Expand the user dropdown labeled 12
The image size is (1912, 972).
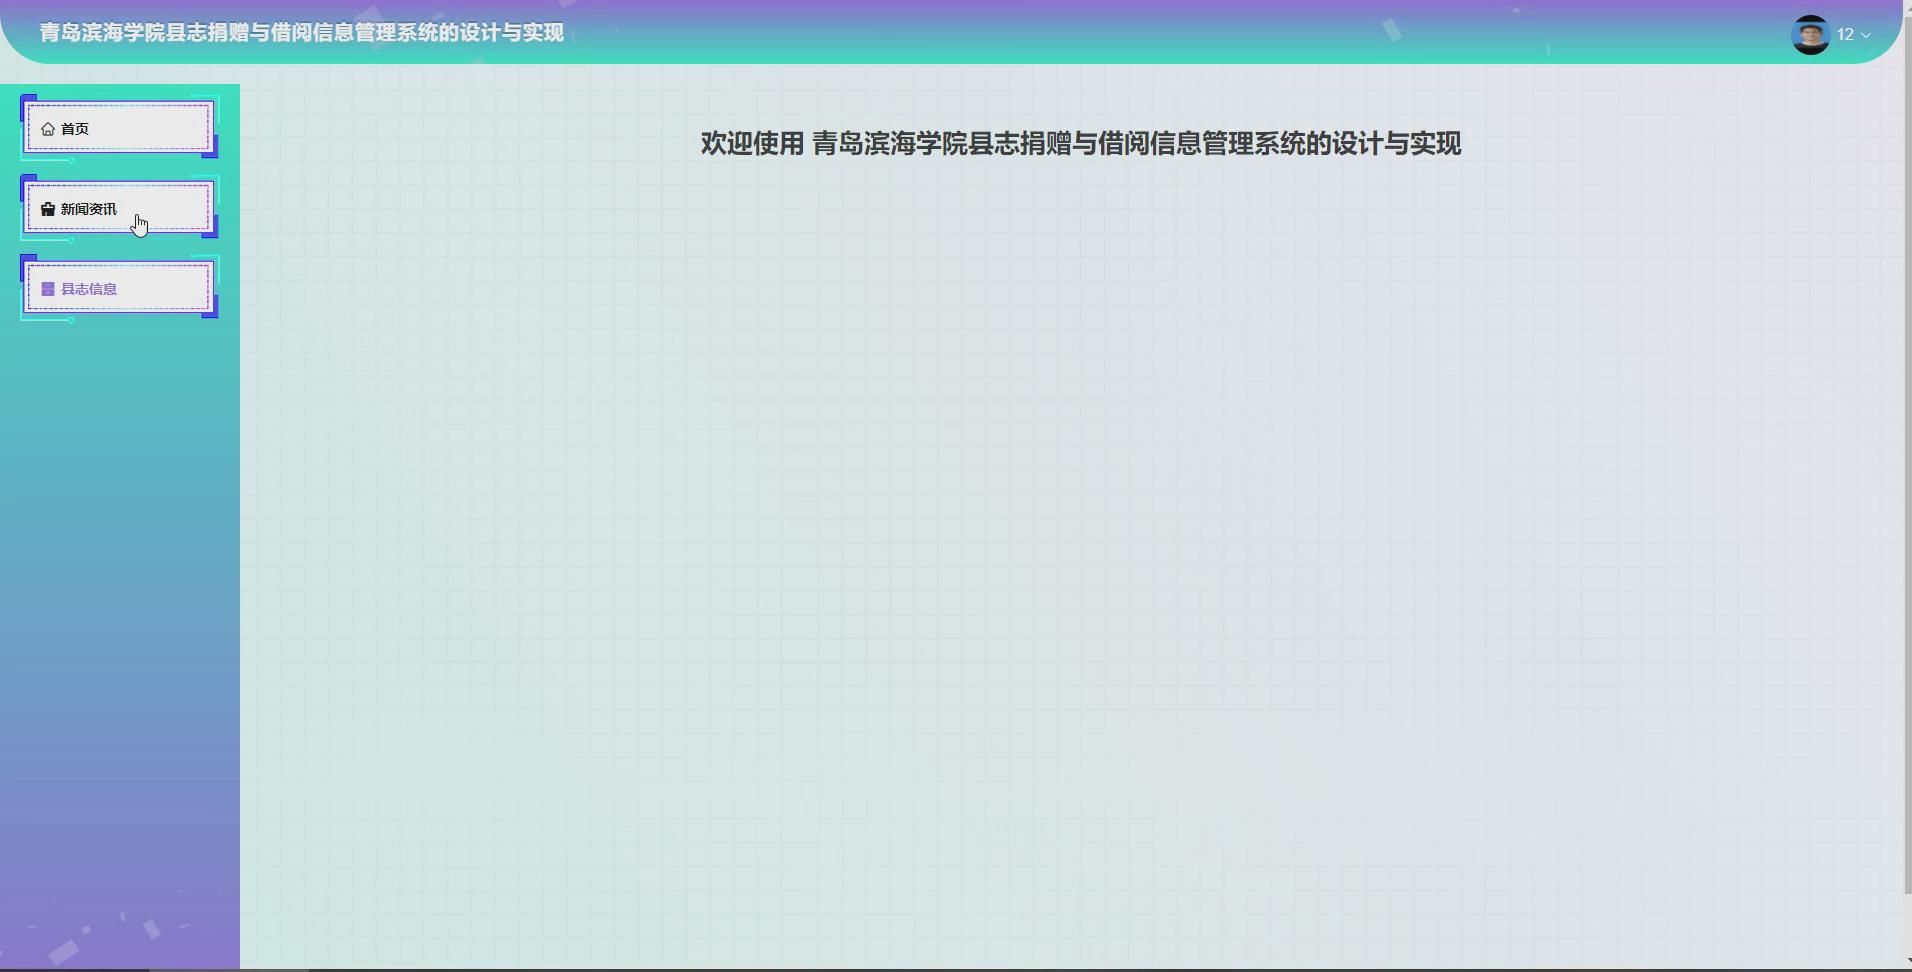click(1854, 35)
